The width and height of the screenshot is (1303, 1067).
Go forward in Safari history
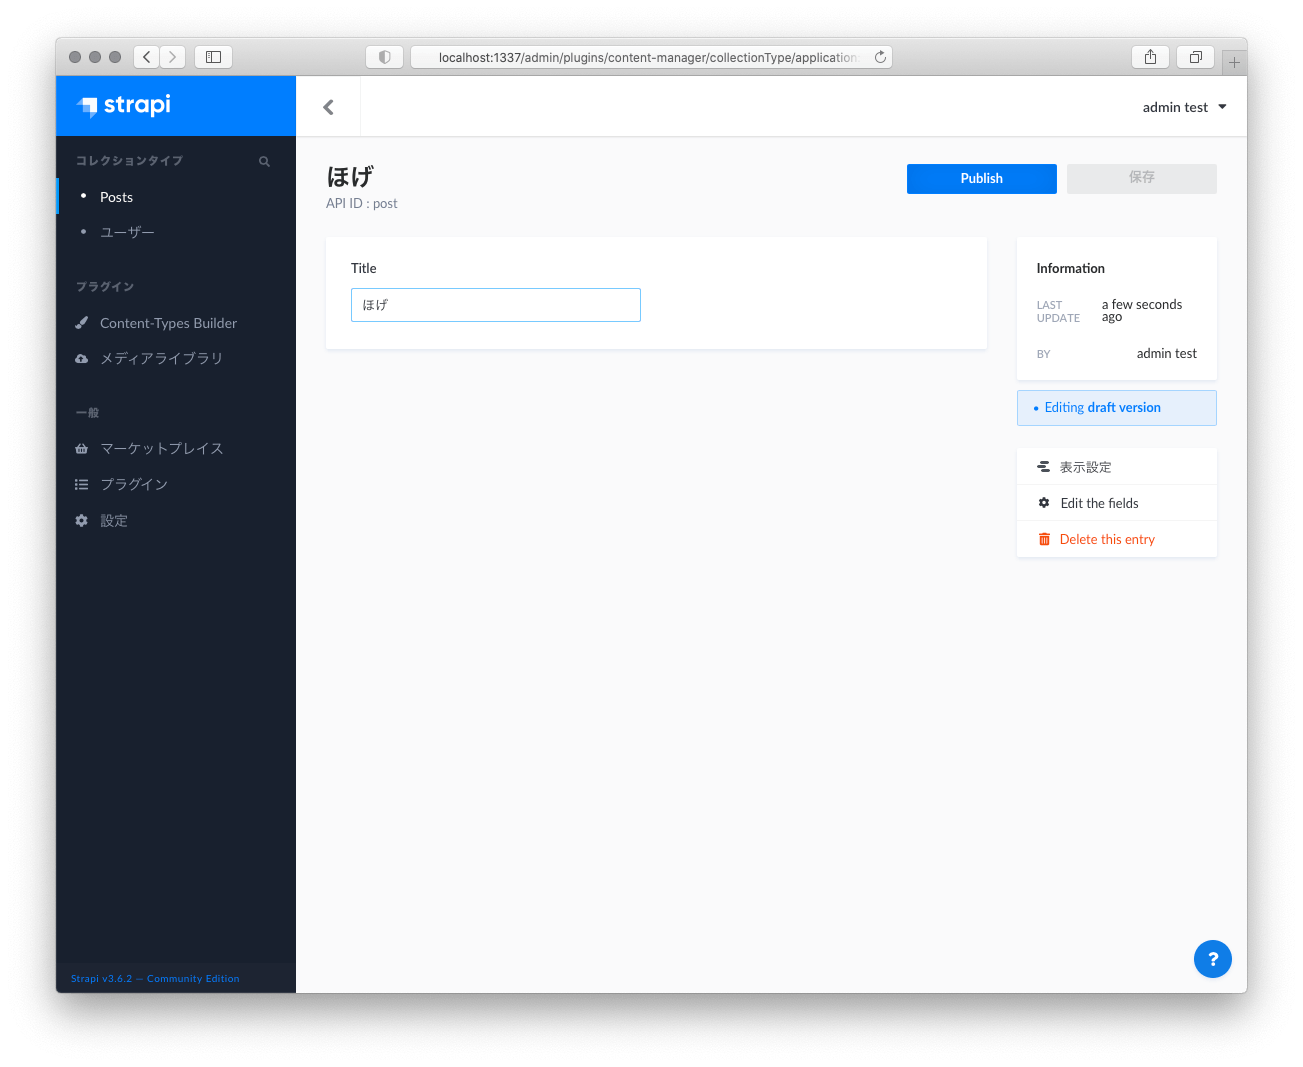(x=172, y=57)
